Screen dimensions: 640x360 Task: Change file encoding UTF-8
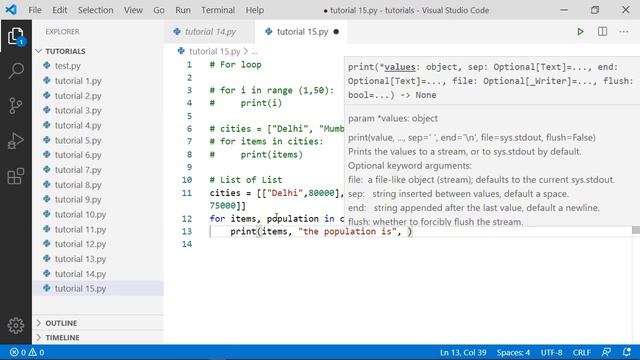[x=551, y=352]
